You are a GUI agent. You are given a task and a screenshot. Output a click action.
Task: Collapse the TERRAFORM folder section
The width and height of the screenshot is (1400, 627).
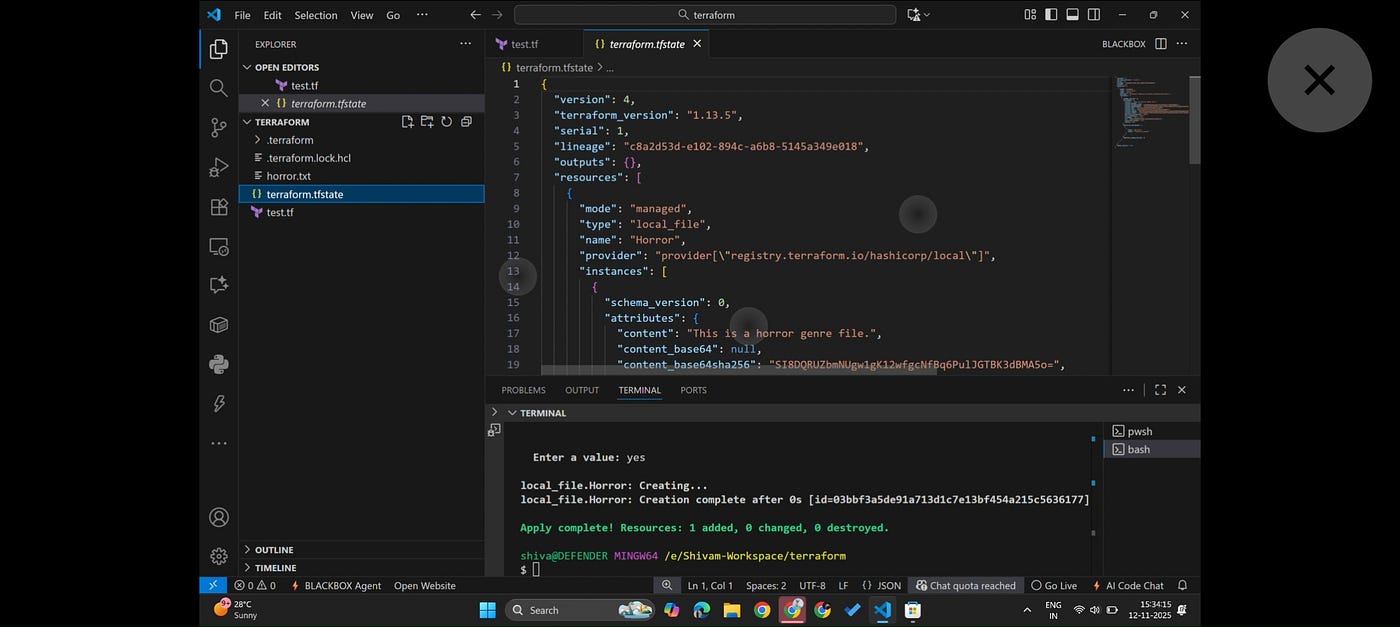248,122
